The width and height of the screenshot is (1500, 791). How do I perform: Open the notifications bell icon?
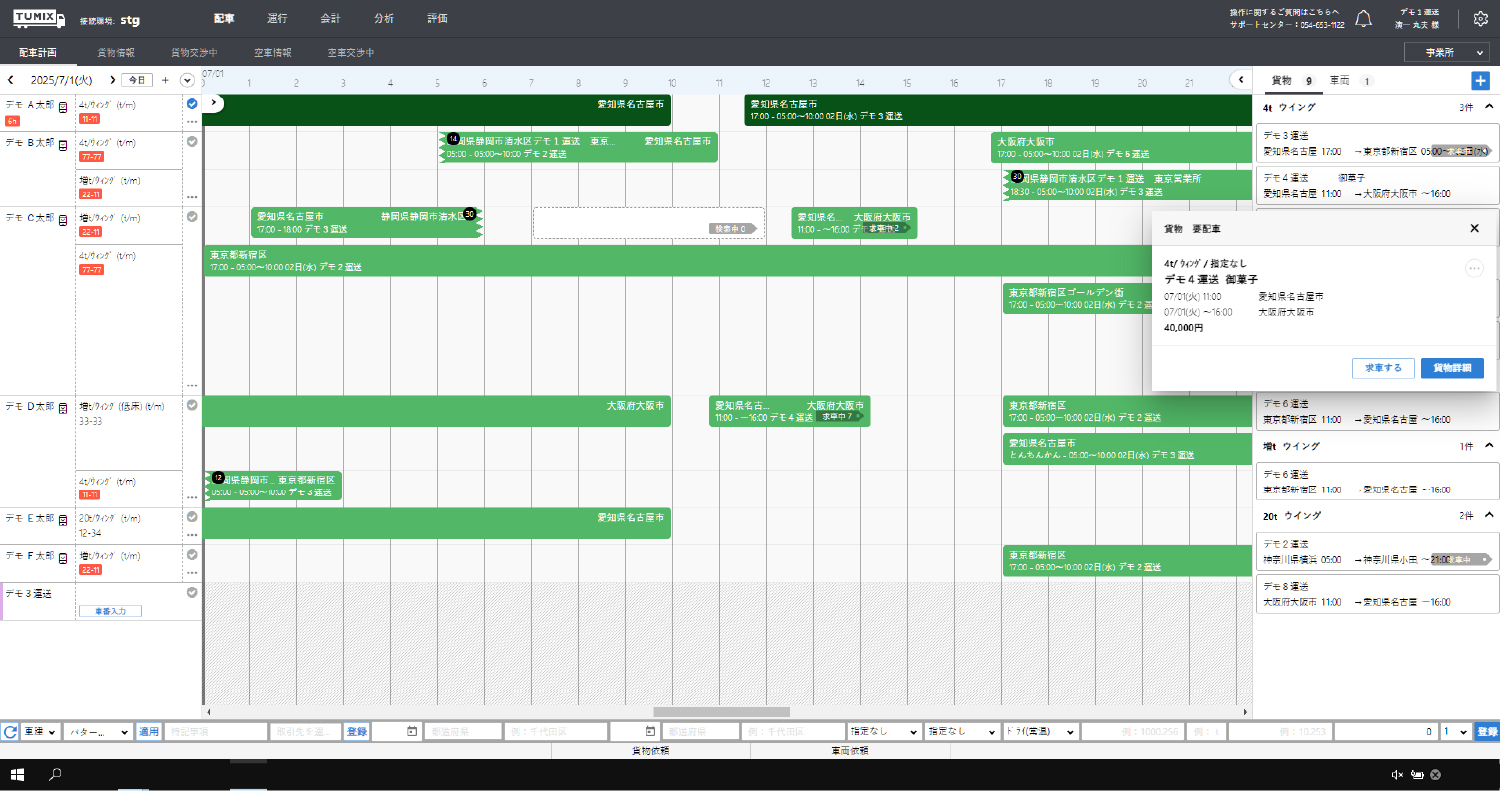click(1364, 19)
